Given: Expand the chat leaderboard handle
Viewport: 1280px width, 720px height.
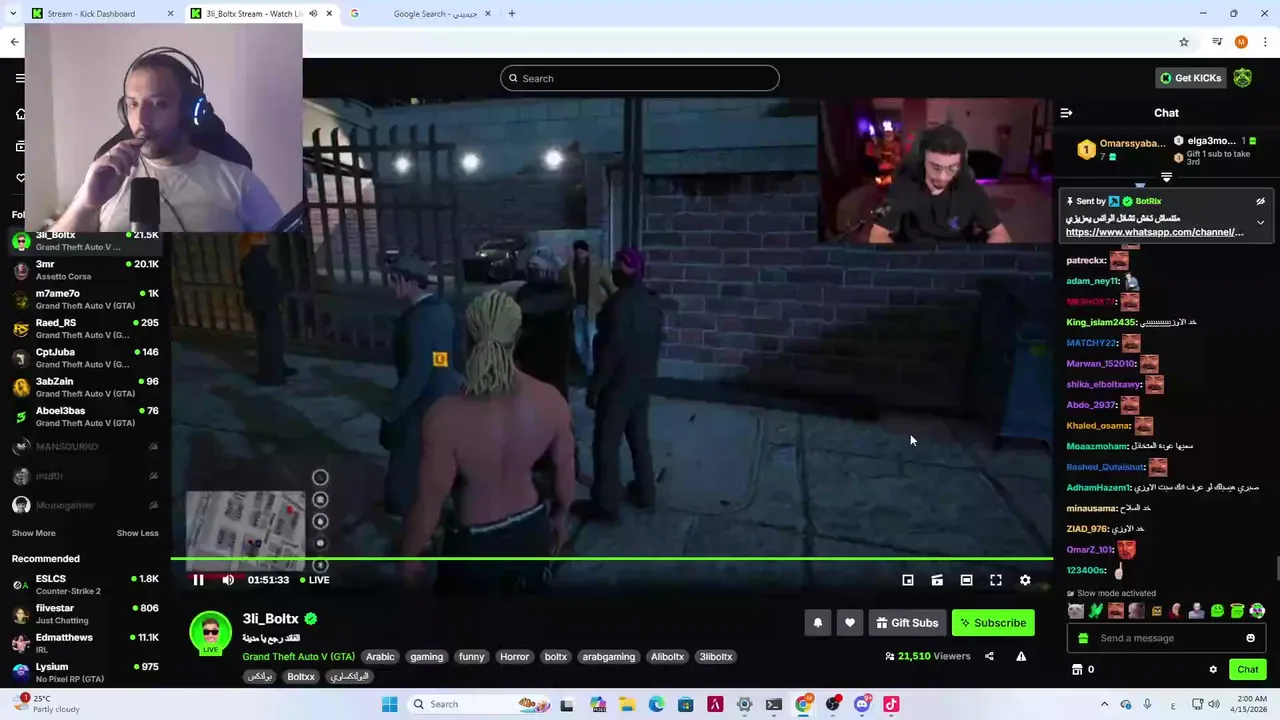Looking at the screenshot, I should [1166, 177].
